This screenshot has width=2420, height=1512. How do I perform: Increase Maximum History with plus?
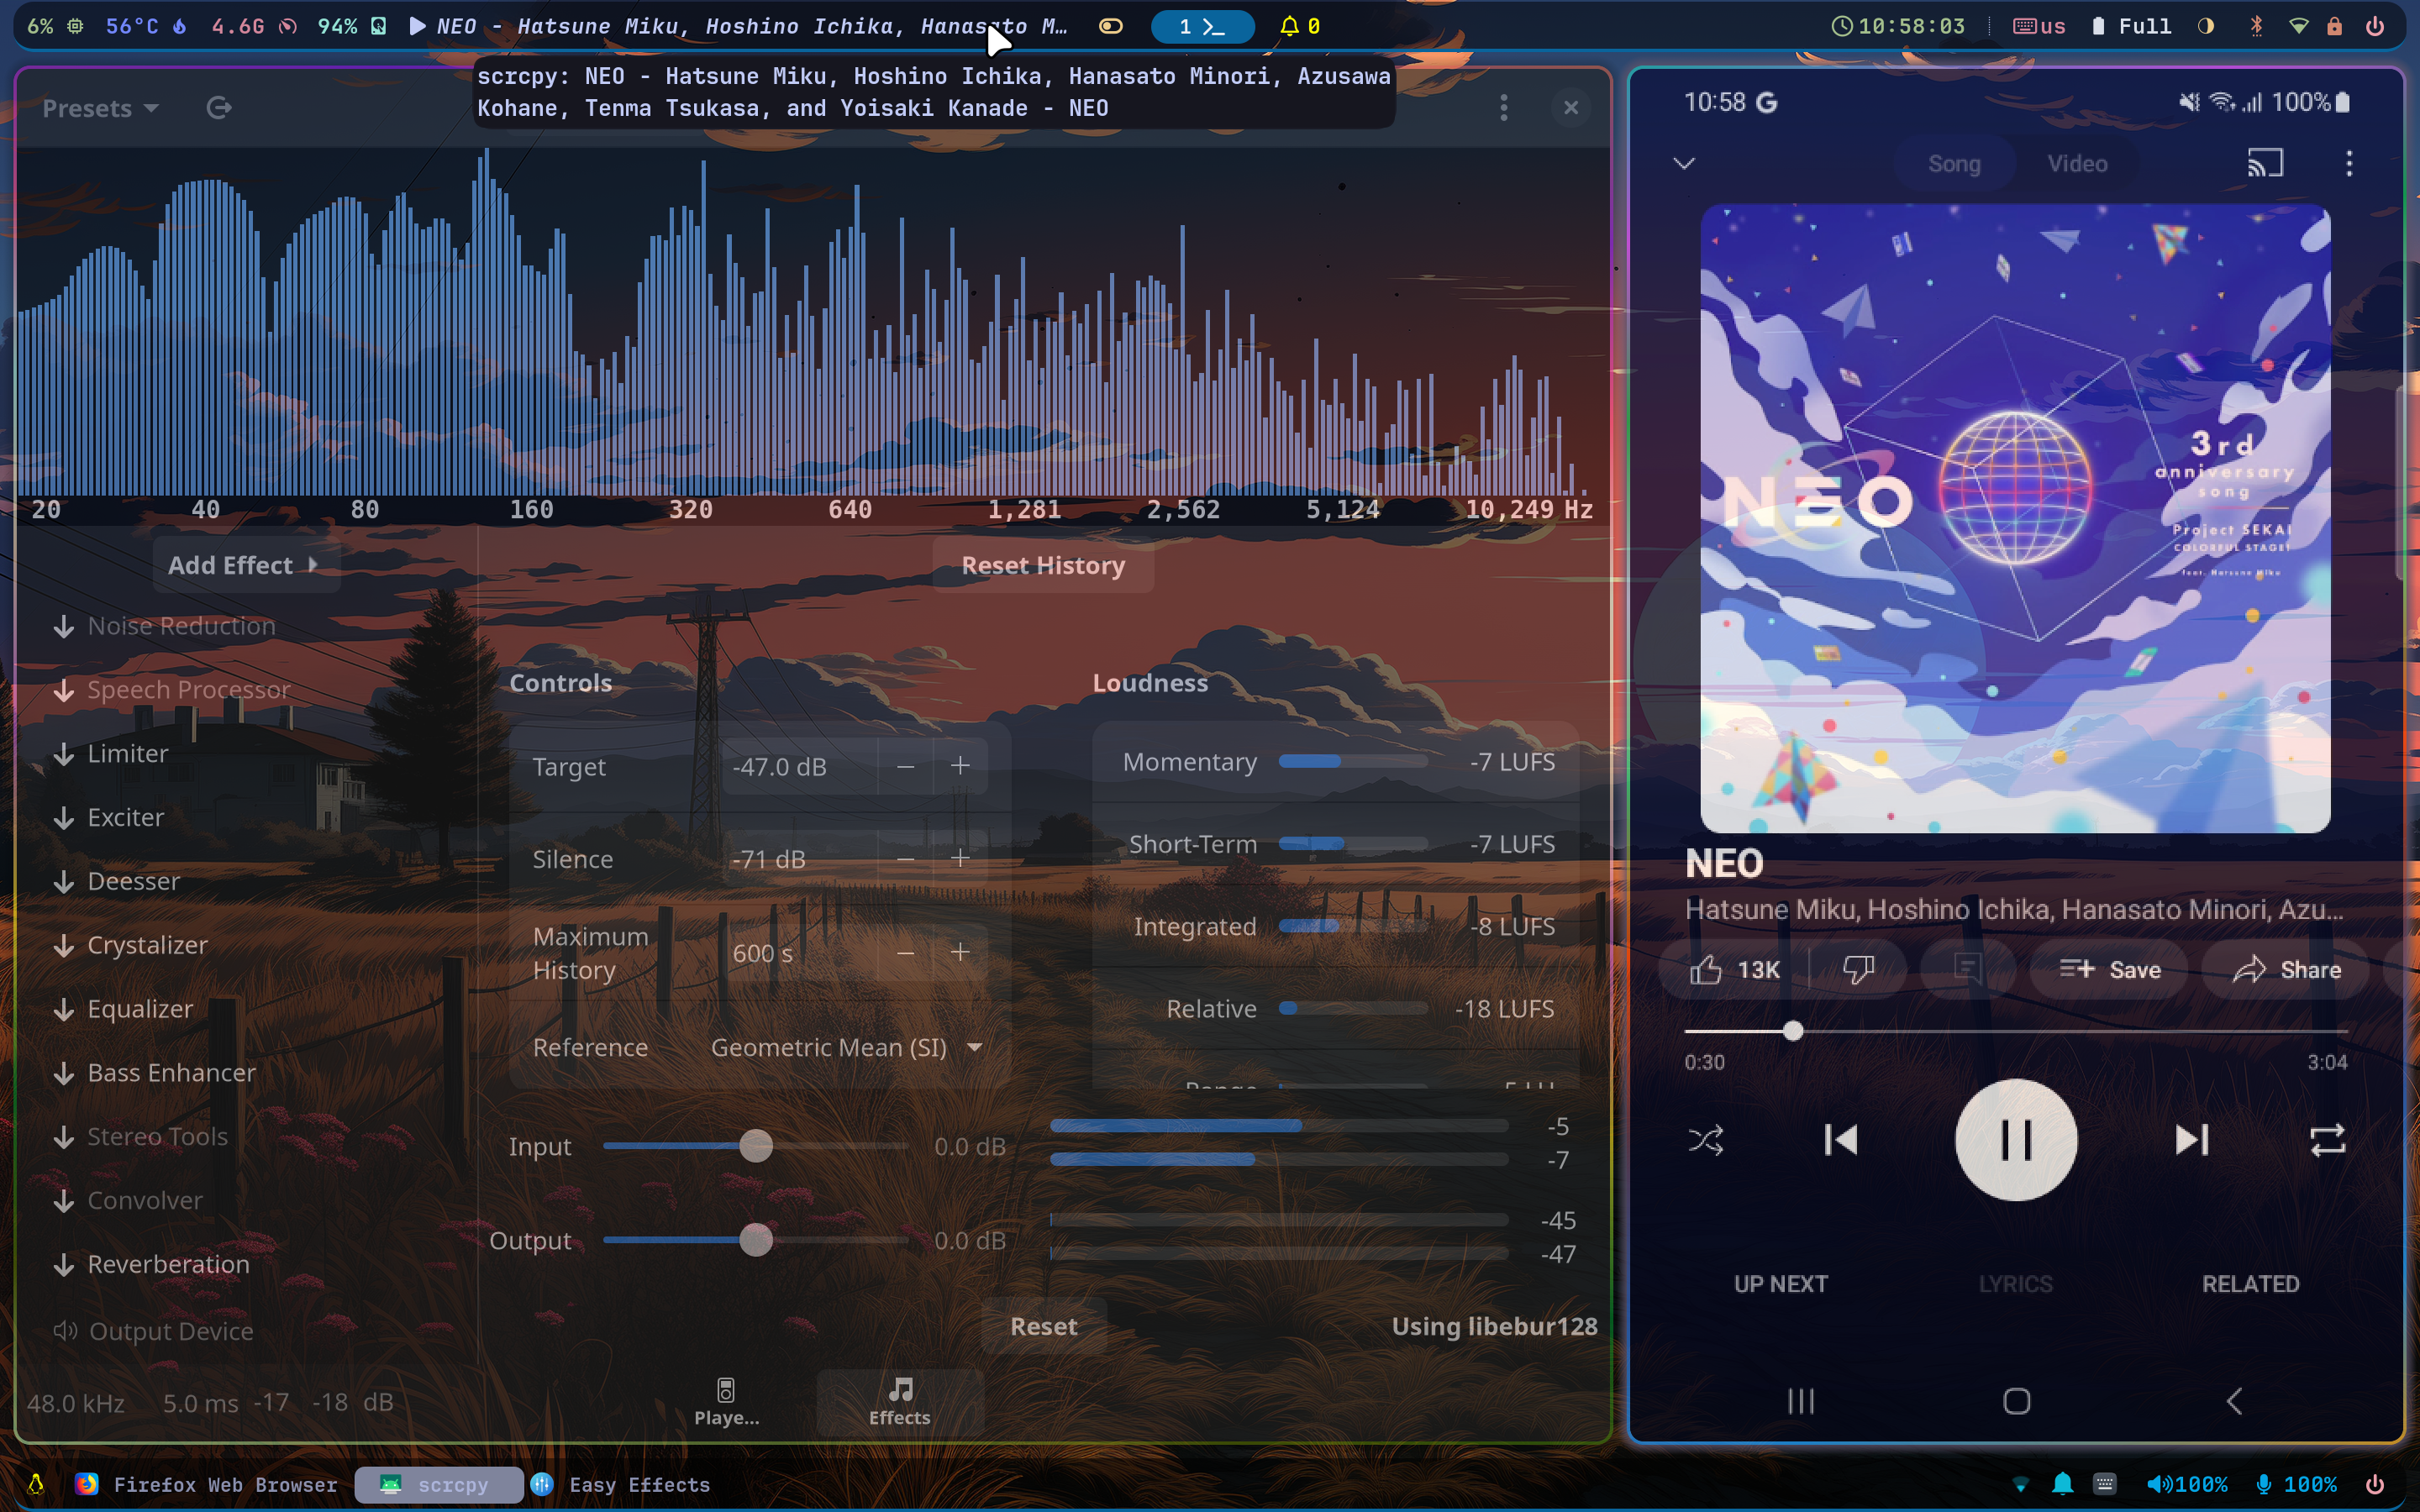(960, 953)
